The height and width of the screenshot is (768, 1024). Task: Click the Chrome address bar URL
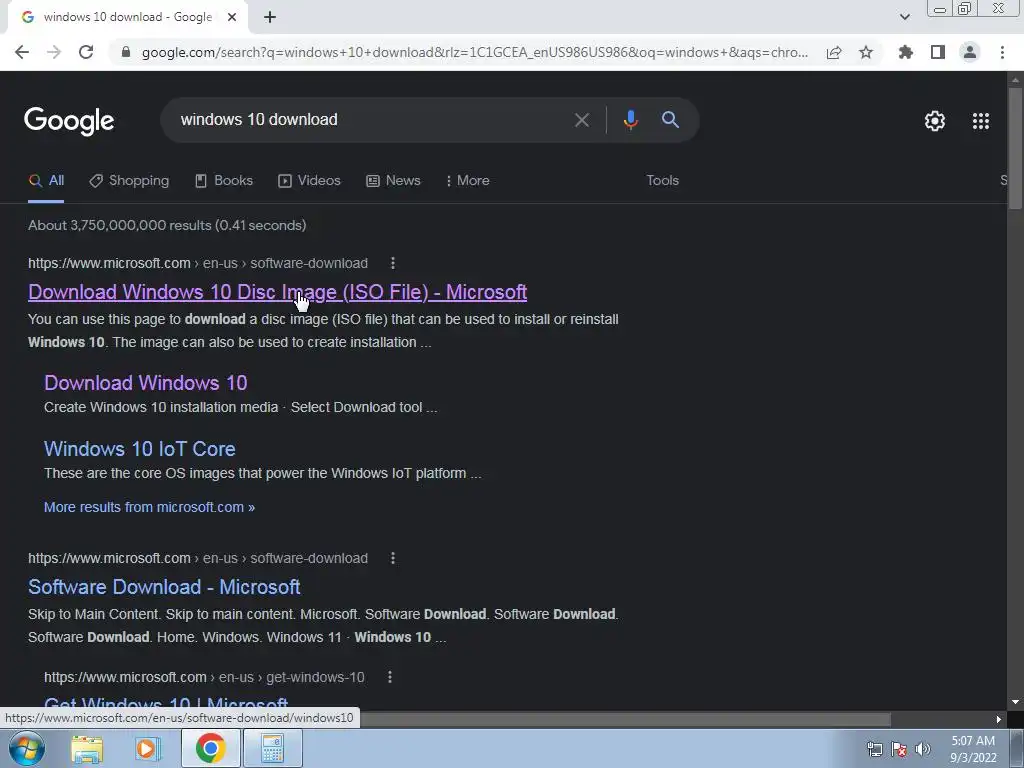coord(475,52)
